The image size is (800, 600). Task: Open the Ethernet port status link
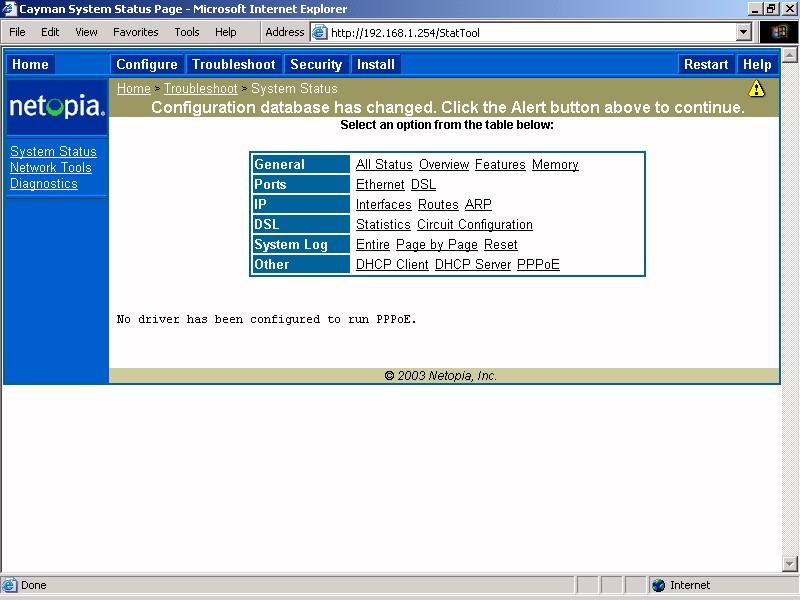click(x=380, y=185)
